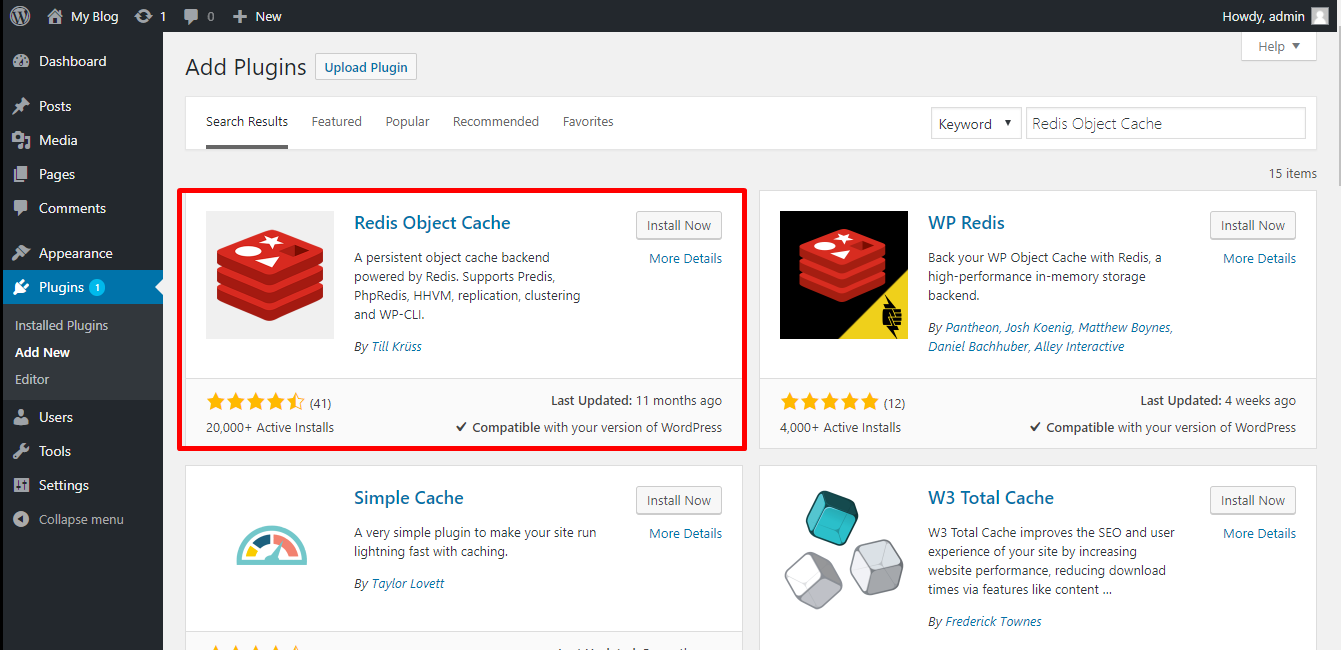Image resolution: width=1341 pixels, height=650 pixels.
Task: Click the Users icon in sidebar
Action: [21, 417]
